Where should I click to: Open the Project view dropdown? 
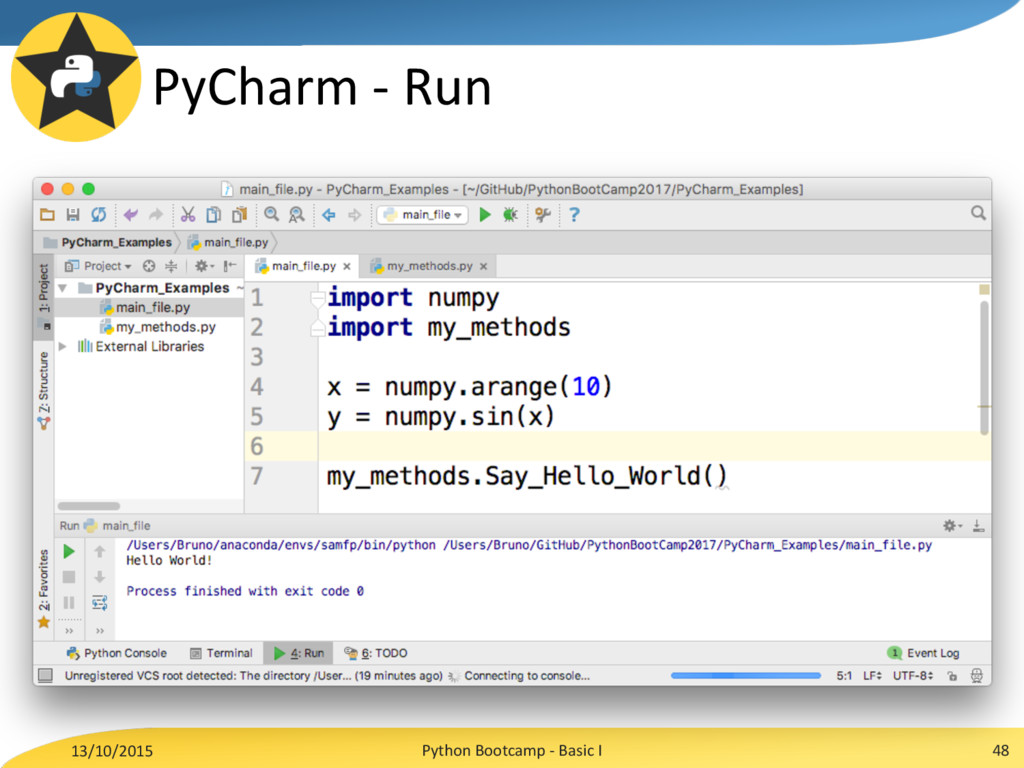pos(98,266)
